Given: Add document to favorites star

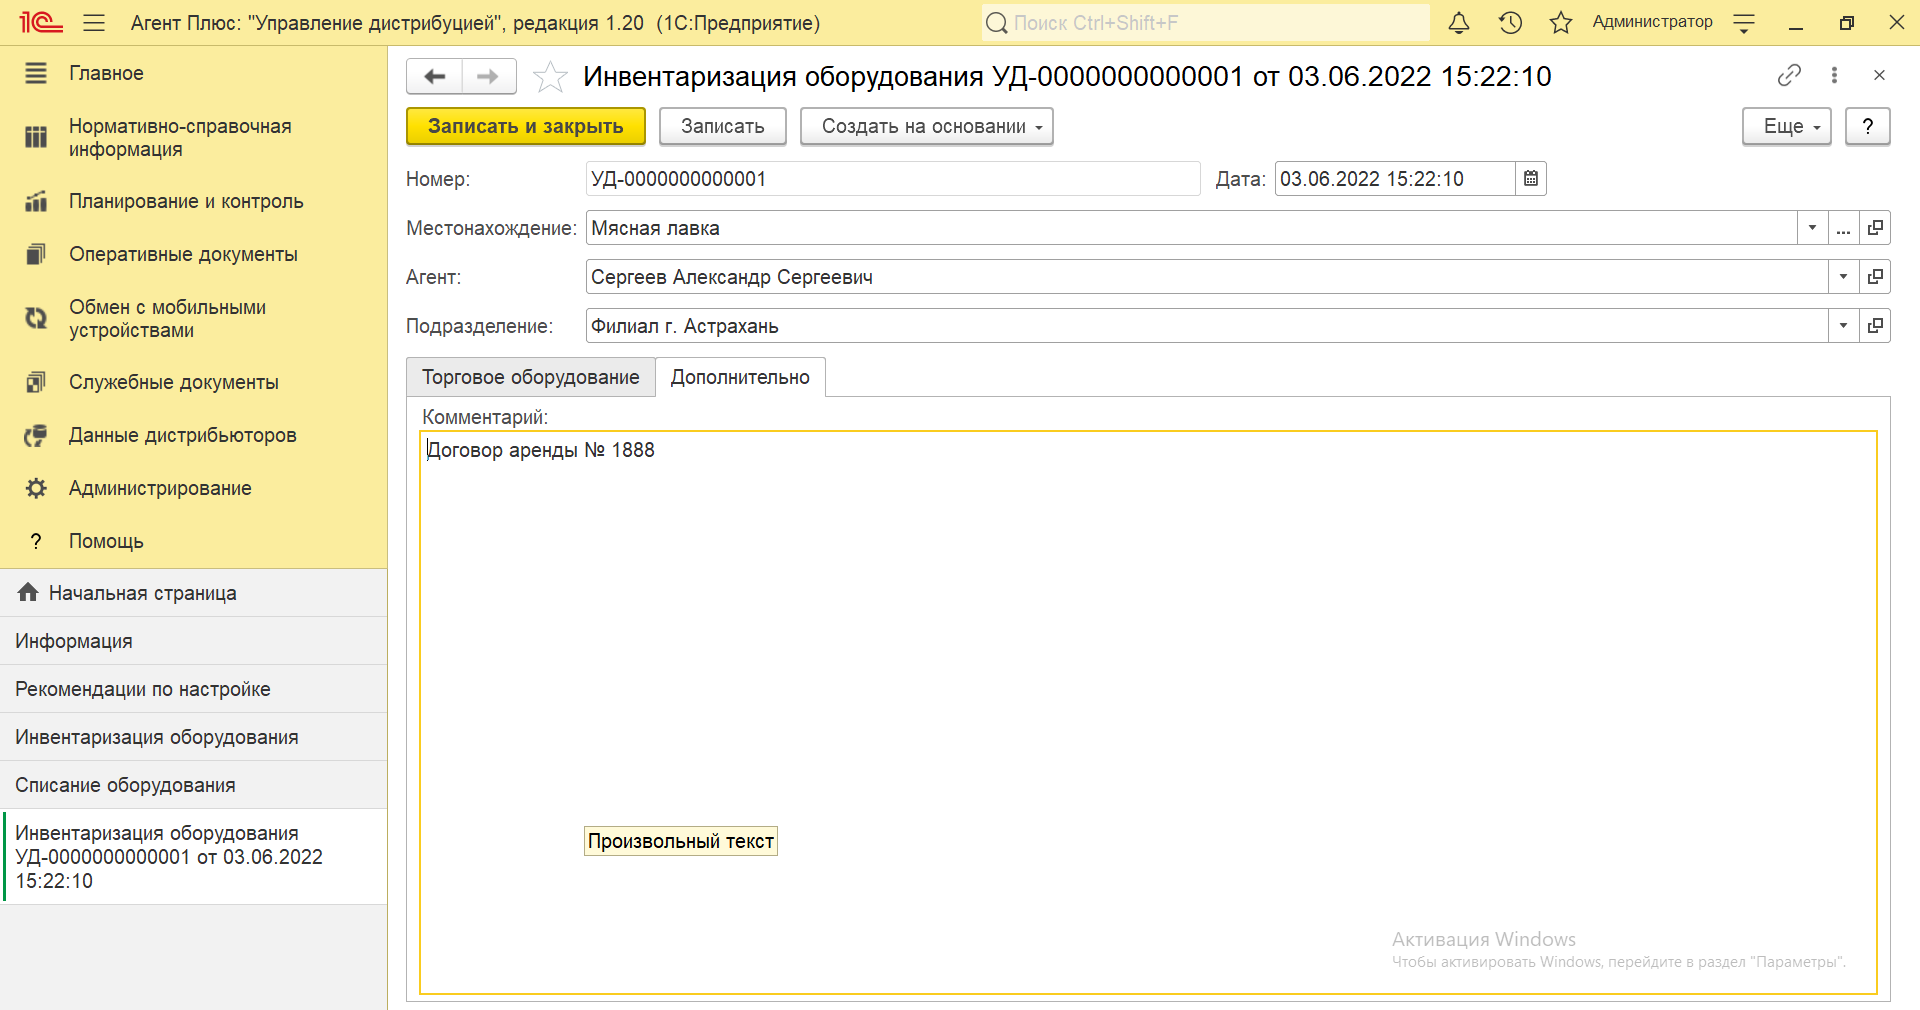Looking at the screenshot, I should point(550,77).
